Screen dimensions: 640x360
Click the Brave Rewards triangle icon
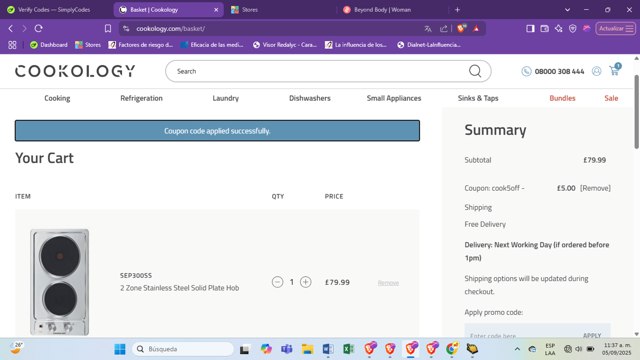tap(476, 29)
